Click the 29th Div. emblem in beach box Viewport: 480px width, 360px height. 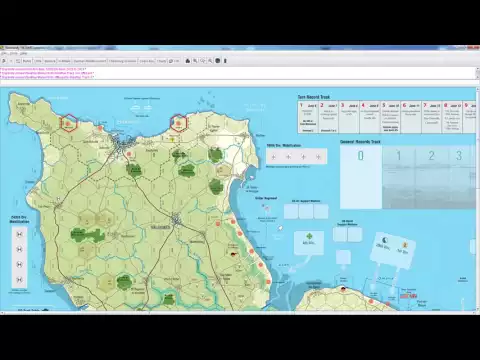[384, 241]
